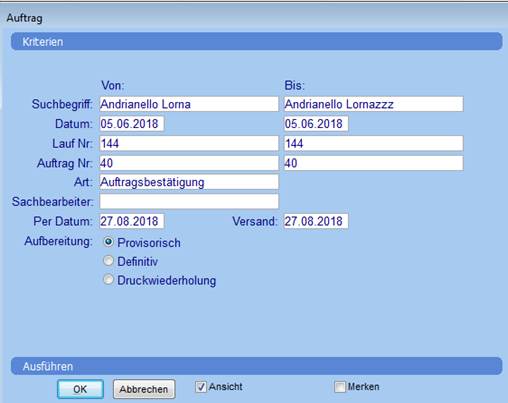Screen dimensions: 508x403
Task: Click the Abbrechen button
Action: coord(144,389)
